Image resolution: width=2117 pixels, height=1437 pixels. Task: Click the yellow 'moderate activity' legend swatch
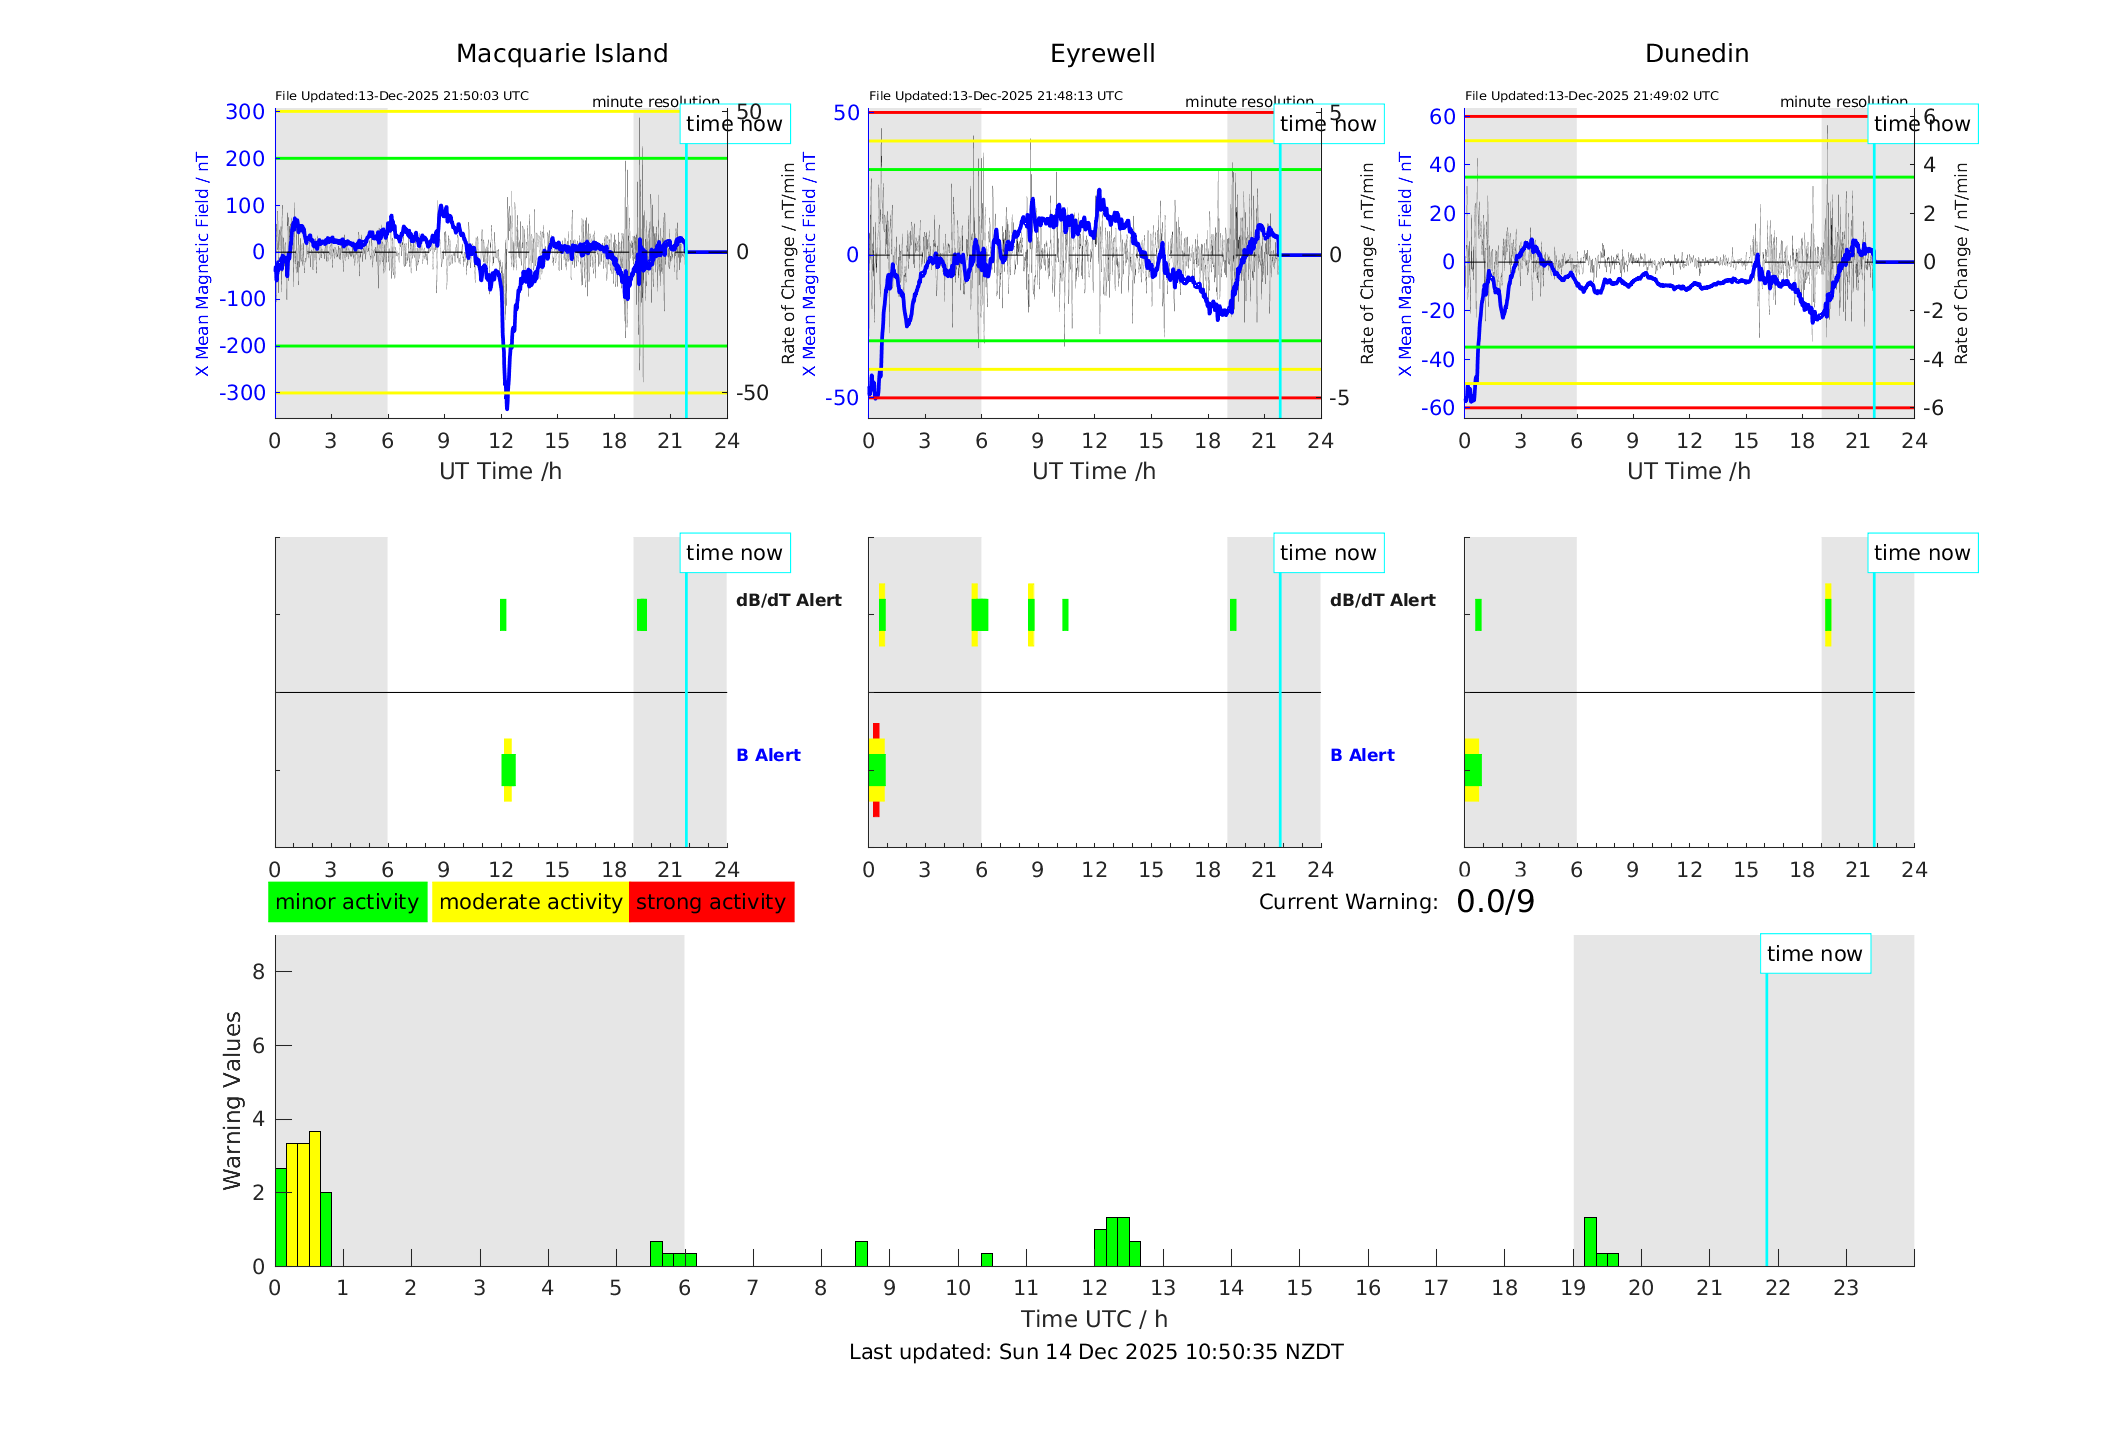click(530, 902)
